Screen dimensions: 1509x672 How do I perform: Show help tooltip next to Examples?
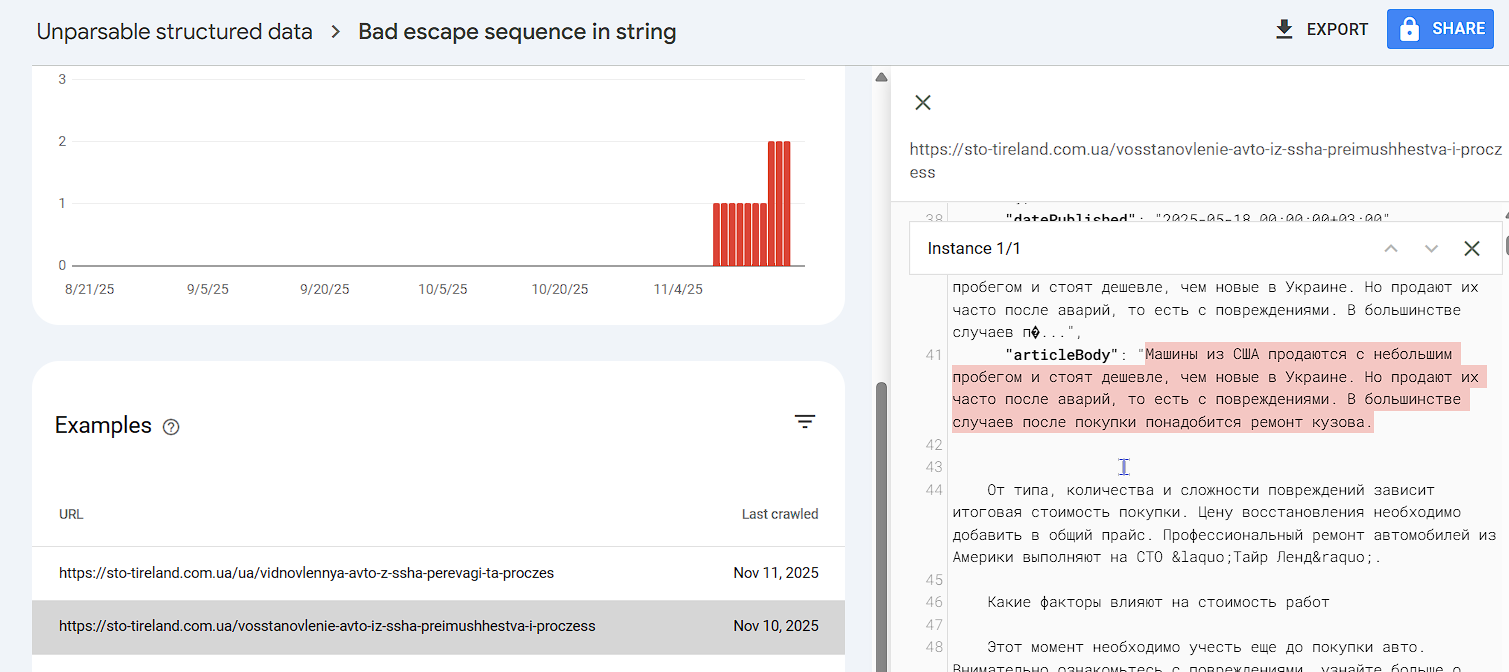pos(171,427)
